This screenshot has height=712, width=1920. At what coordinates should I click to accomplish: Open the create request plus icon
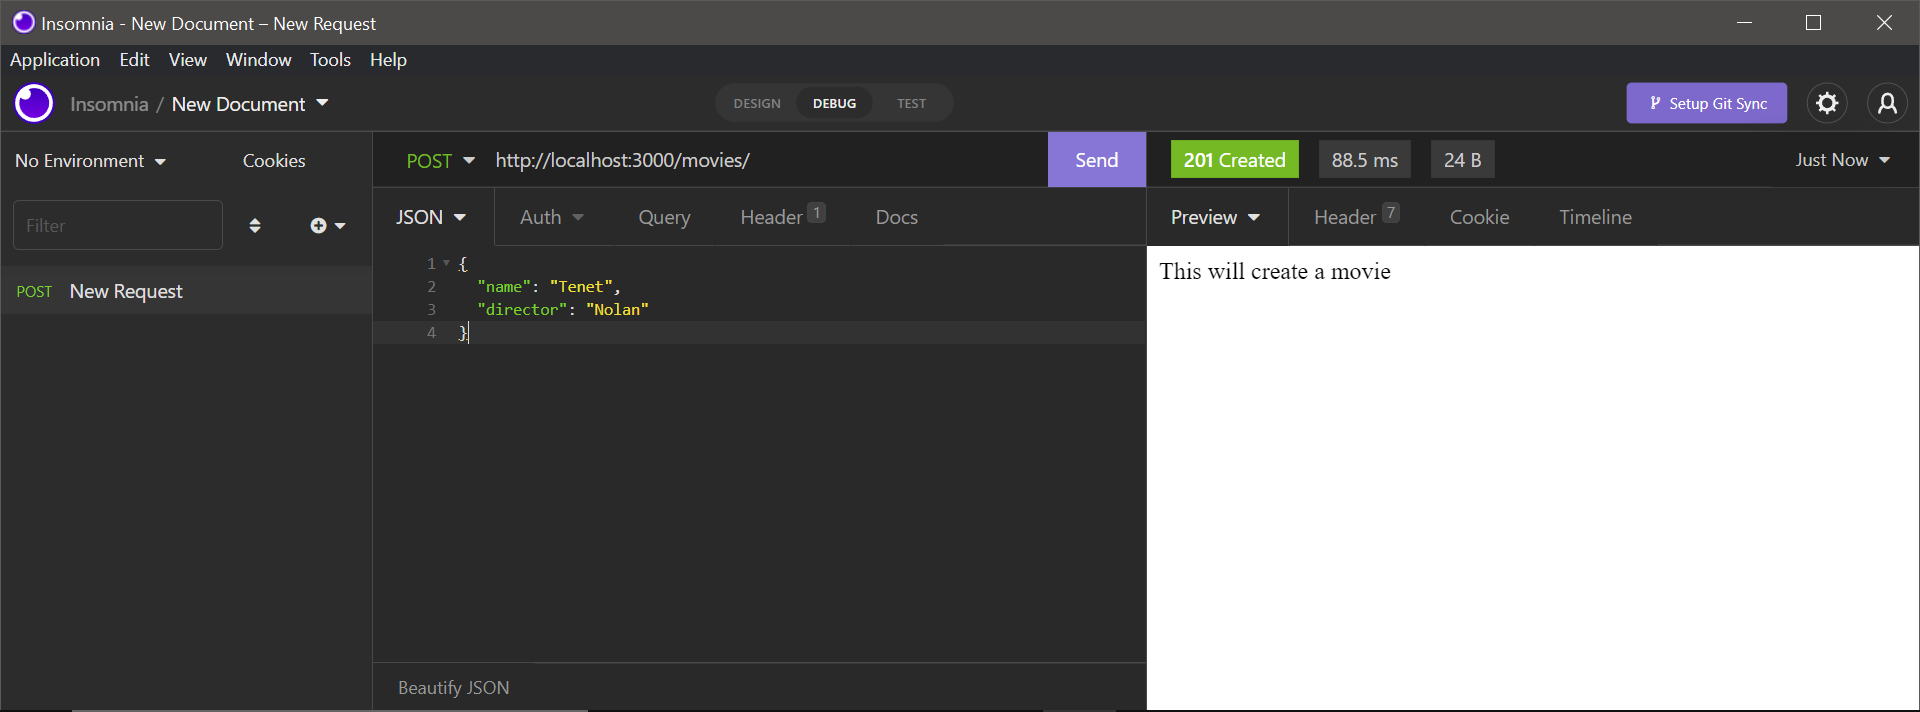coord(327,225)
